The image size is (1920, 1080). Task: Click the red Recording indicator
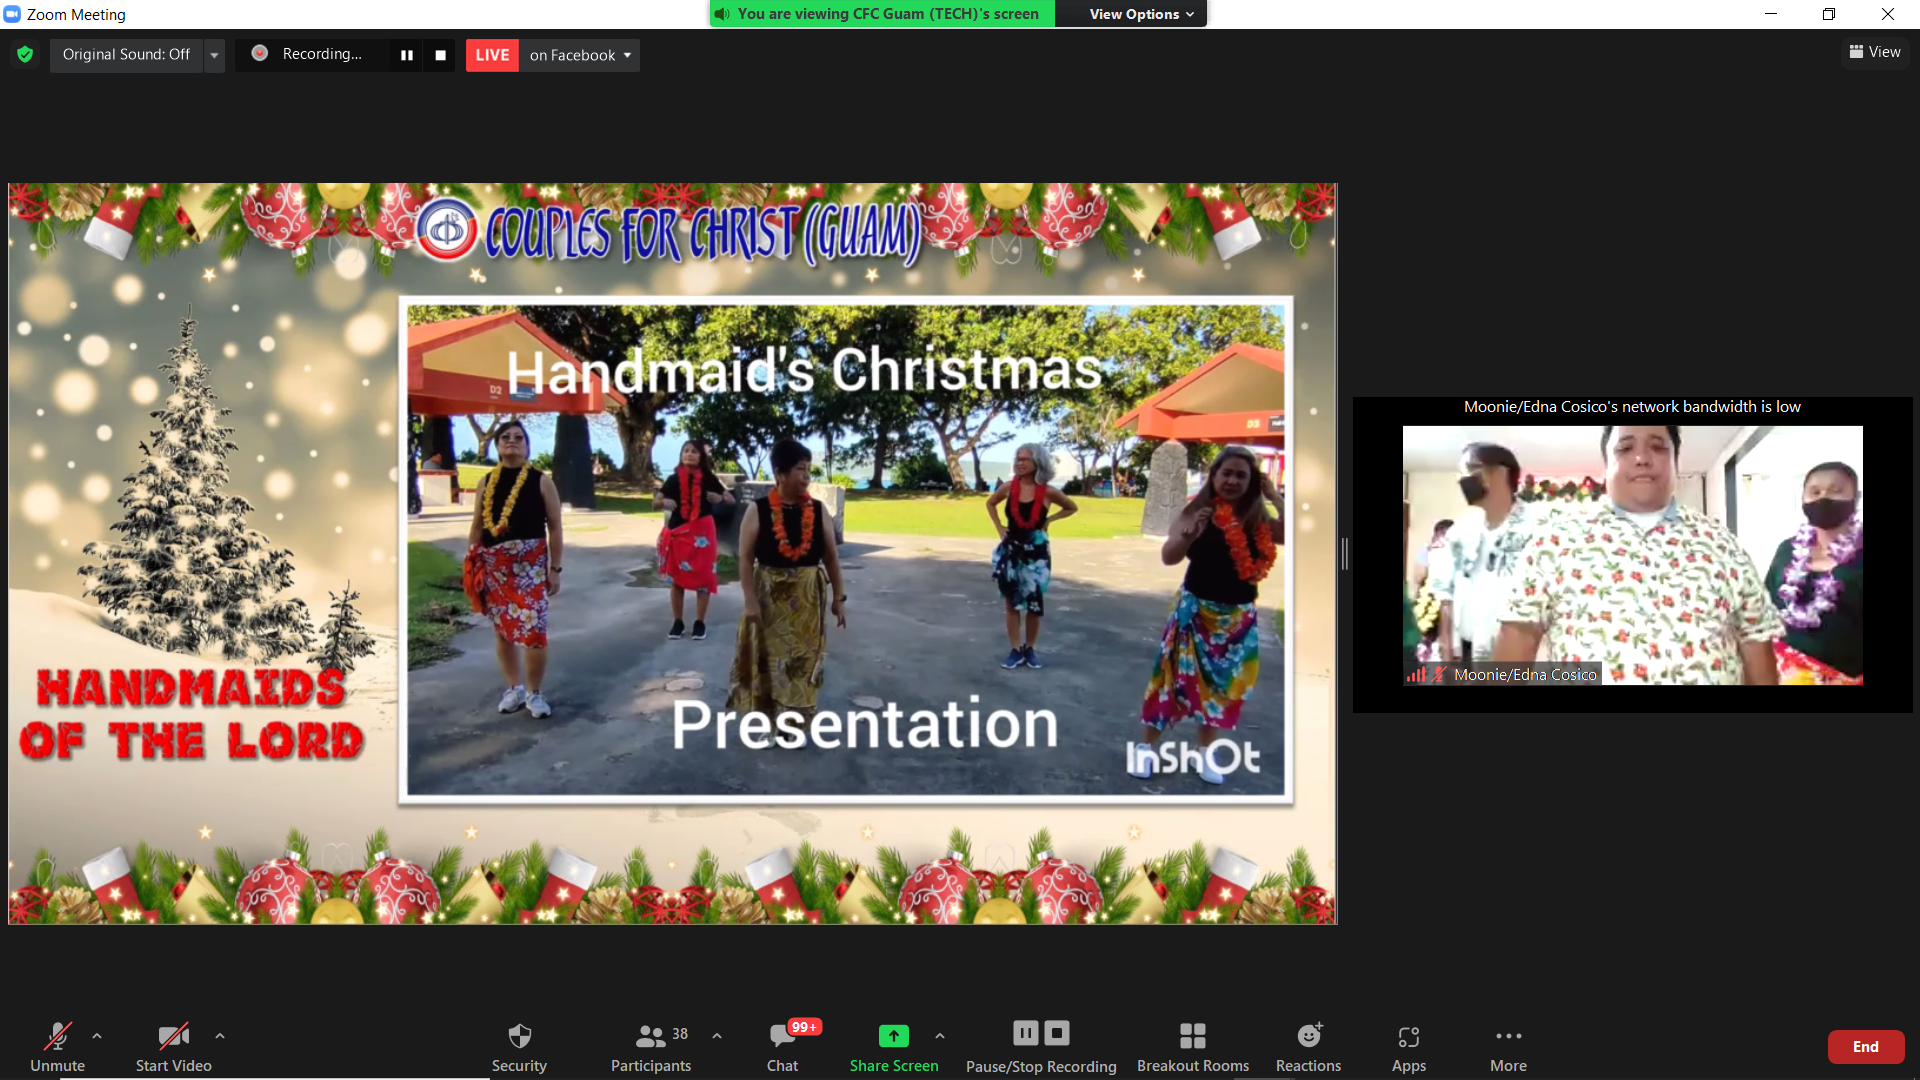coord(260,54)
